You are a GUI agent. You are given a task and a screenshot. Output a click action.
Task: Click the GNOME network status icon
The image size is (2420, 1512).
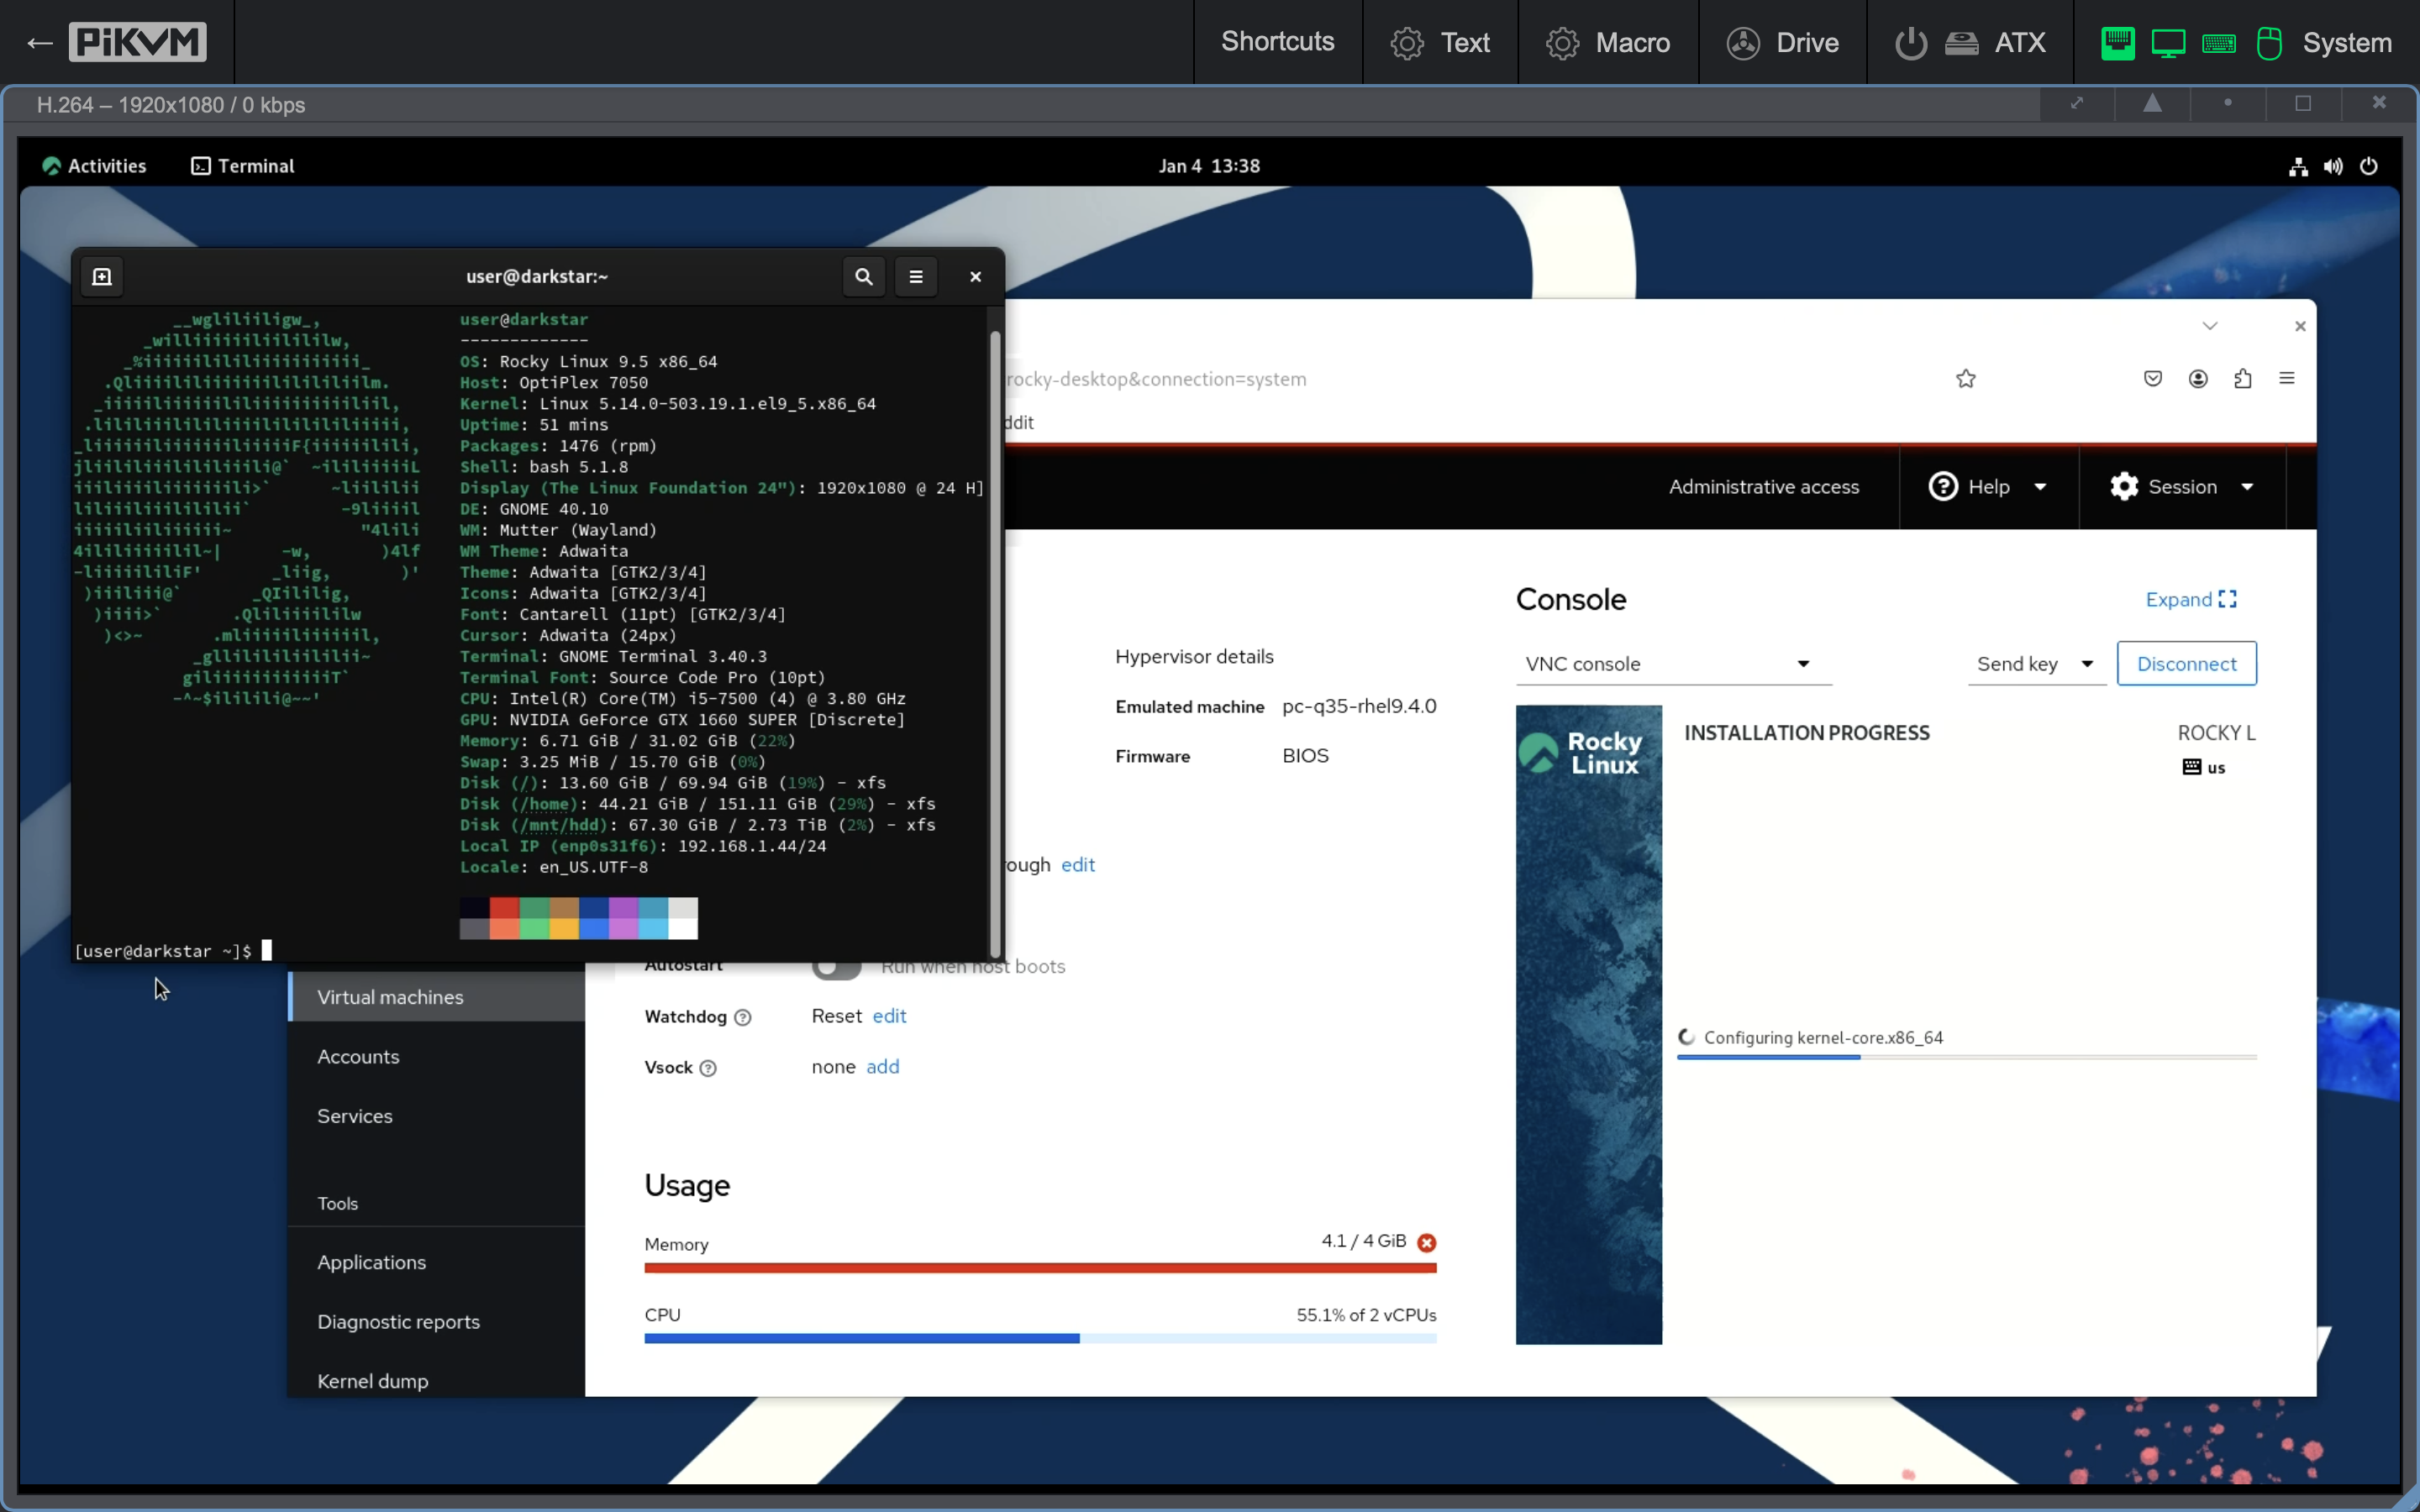(x=2298, y=166)
